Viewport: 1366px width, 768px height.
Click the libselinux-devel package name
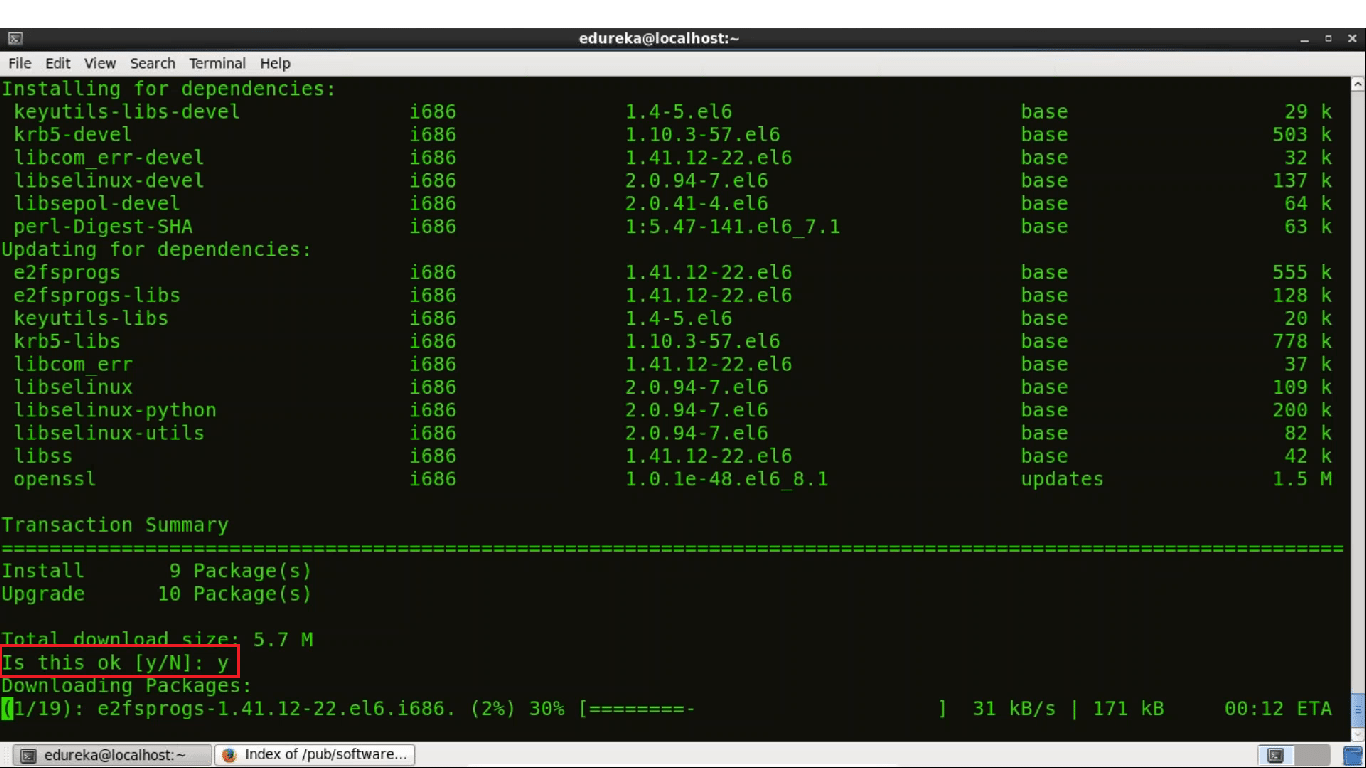[x=109, y=181]
